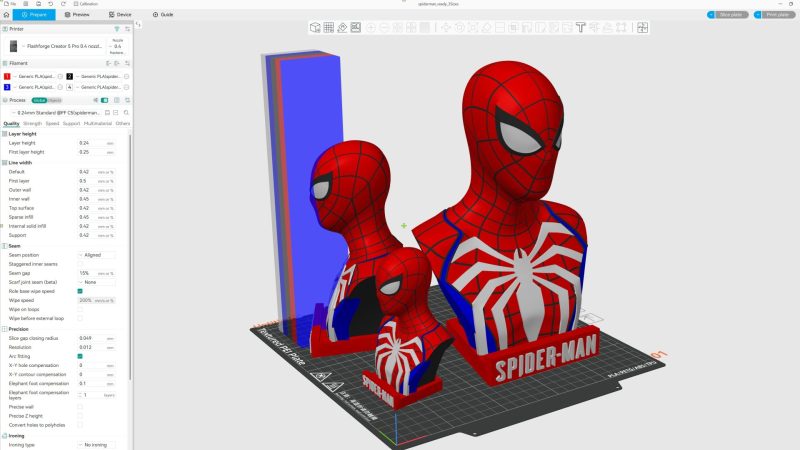The height and width of the screenshot is (450, 800).
Task: Enable Staggered inner seams checkbox
Action: click(80, 264)
